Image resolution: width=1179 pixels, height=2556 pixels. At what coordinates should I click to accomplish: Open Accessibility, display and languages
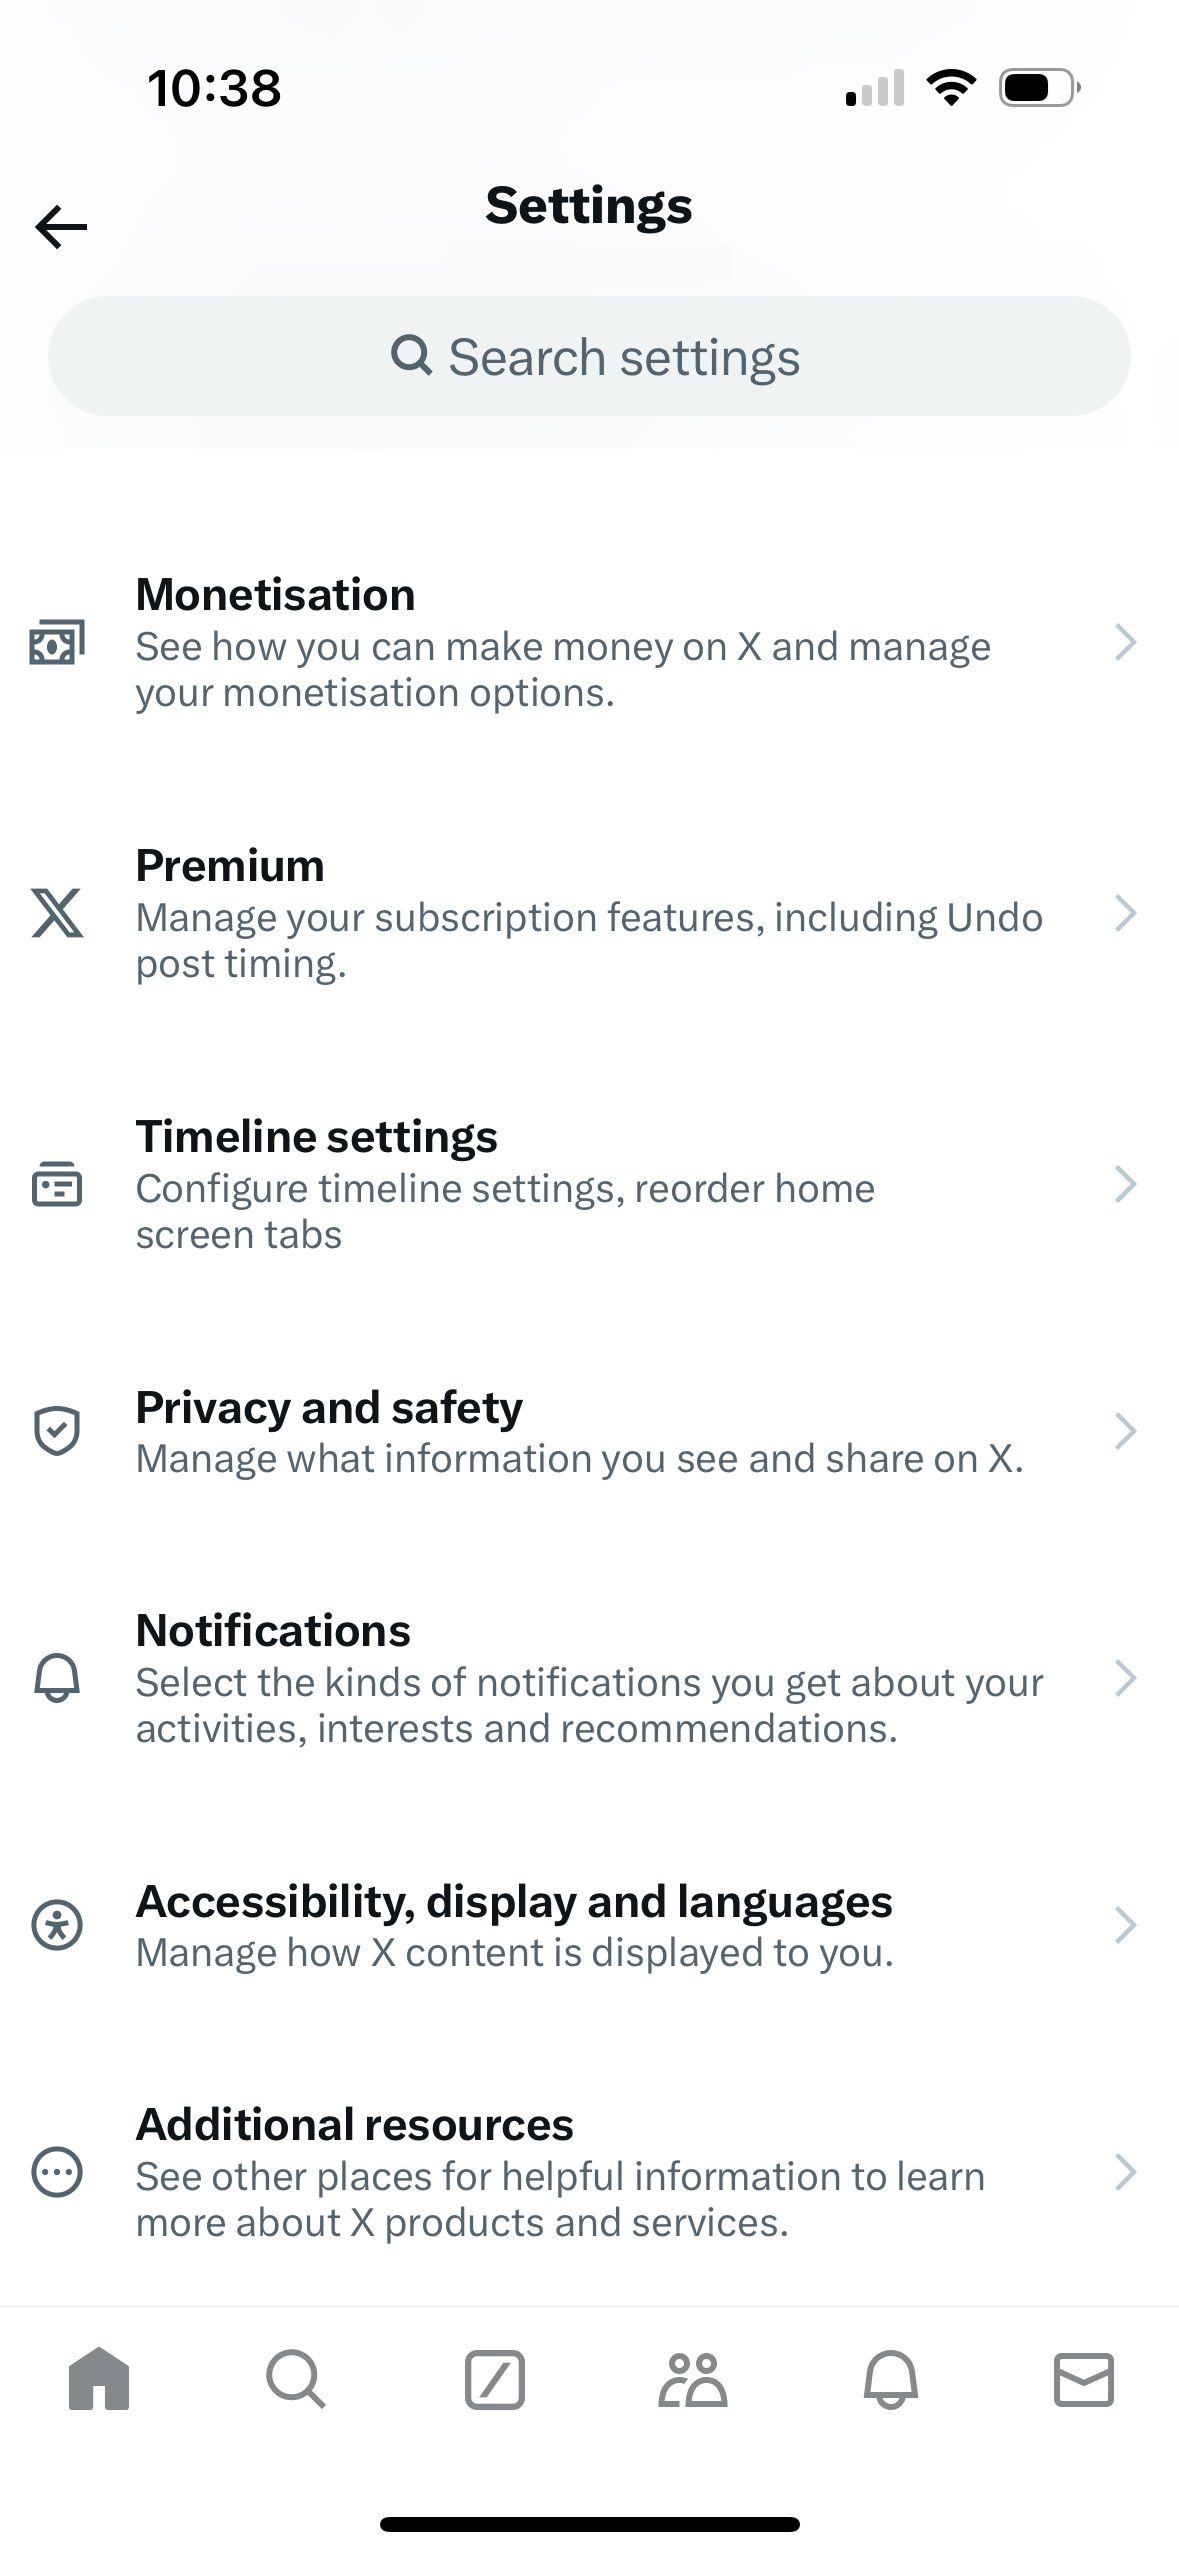pyautogui.click(x=514, y=1925)
